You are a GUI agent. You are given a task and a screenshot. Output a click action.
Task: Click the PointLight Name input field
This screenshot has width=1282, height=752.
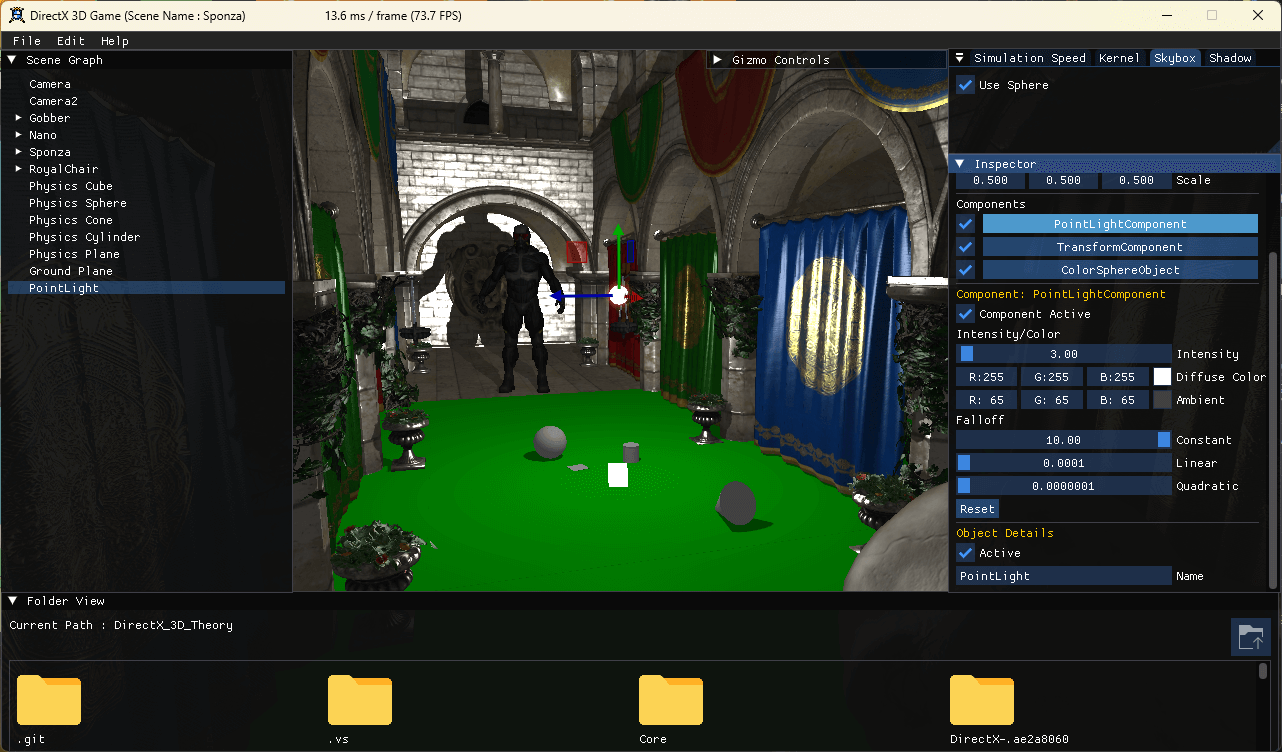1063,576
